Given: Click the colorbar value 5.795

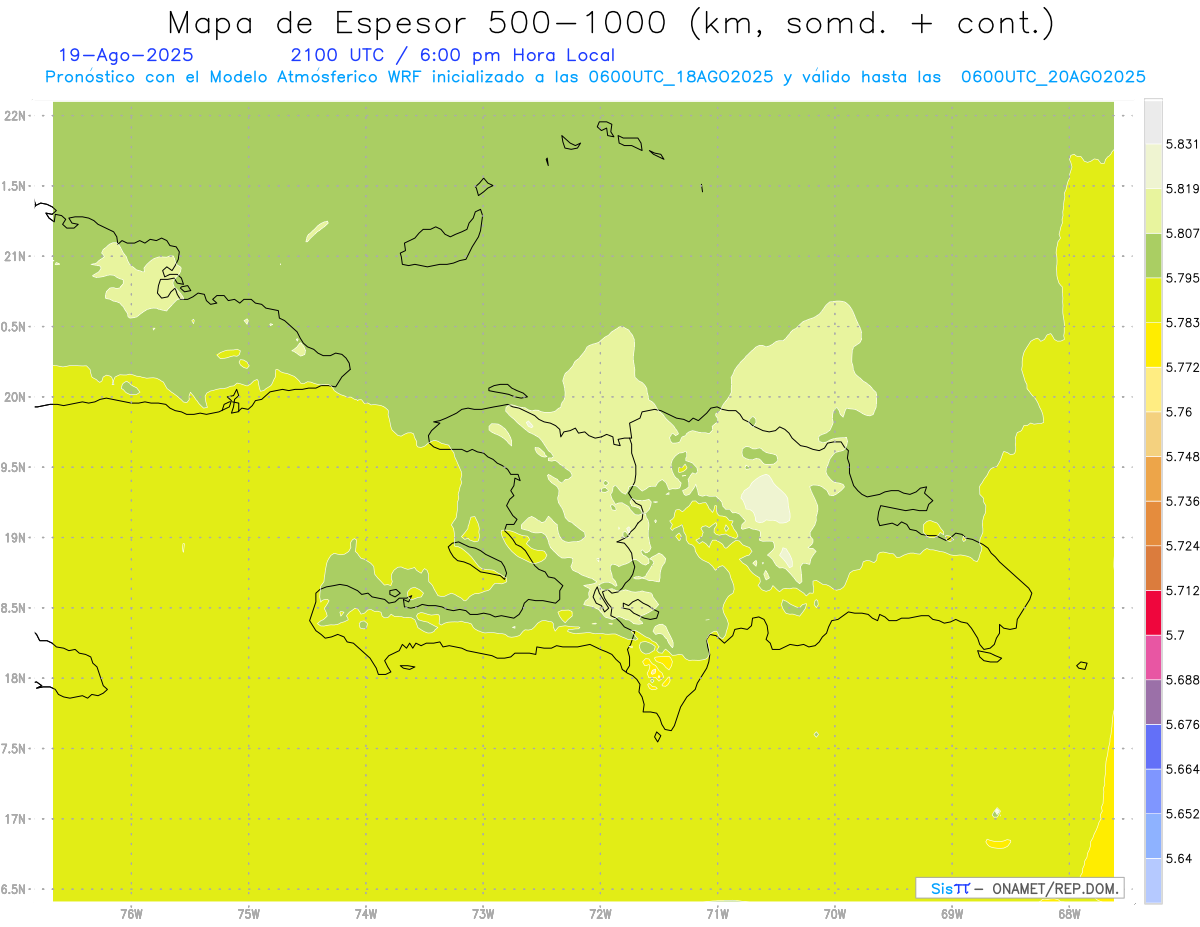Looking at the screenshot, I should [1181, 278].
